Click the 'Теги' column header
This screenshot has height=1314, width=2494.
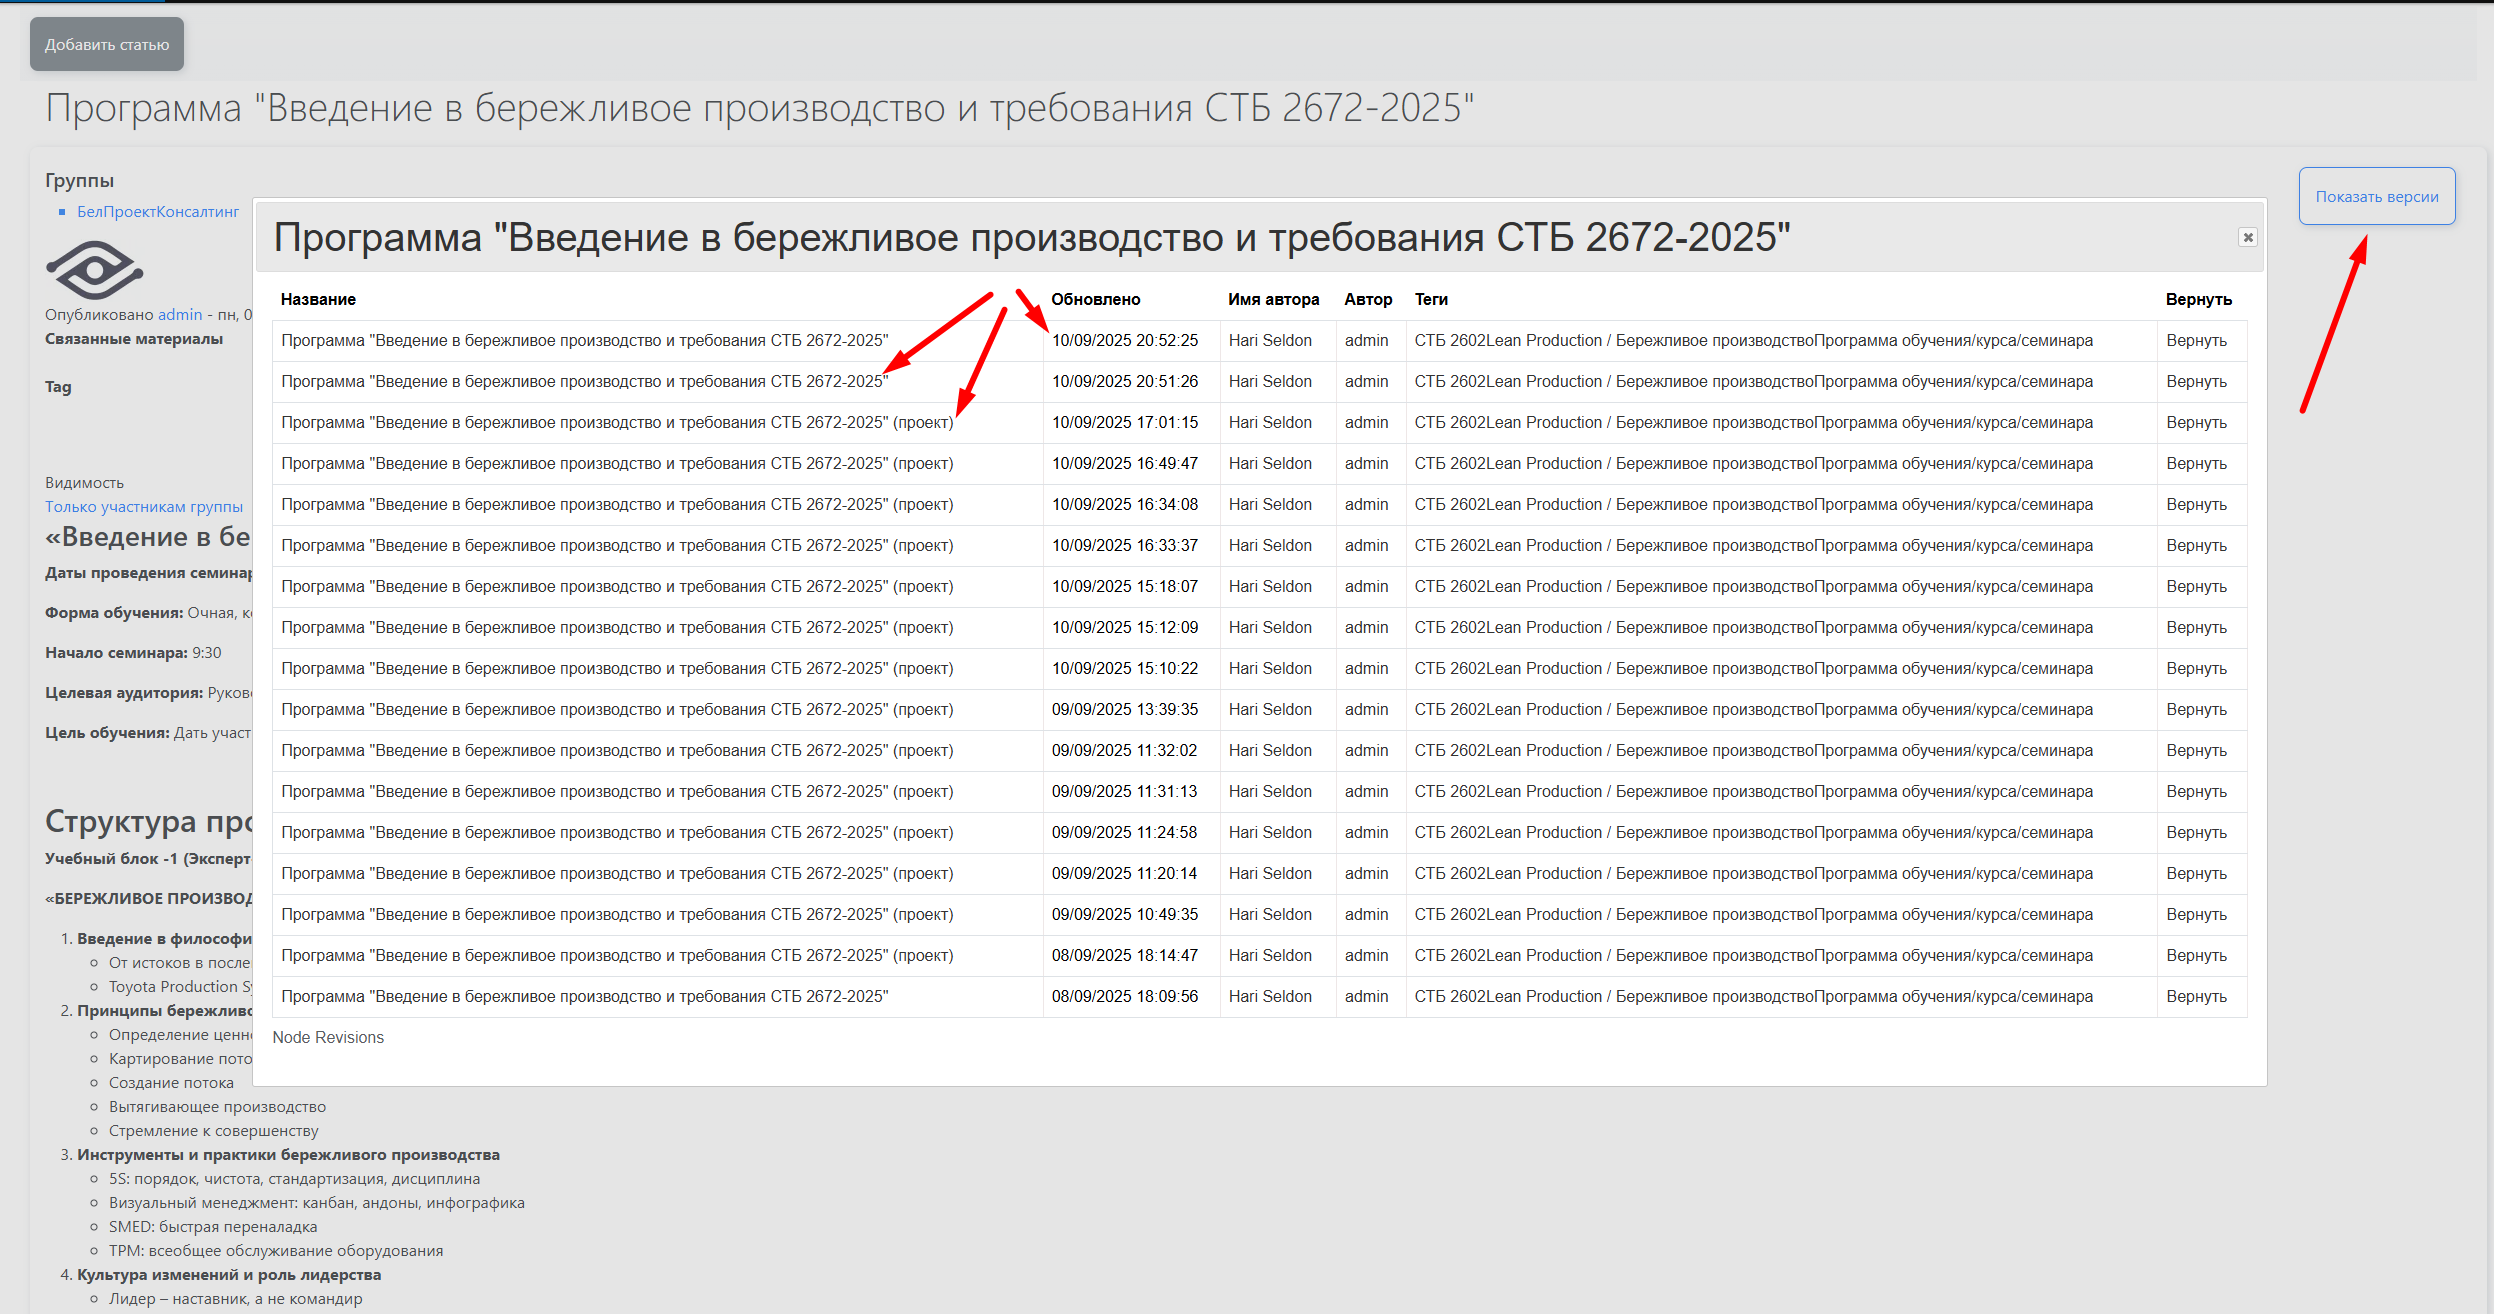tap(1431, 299)
